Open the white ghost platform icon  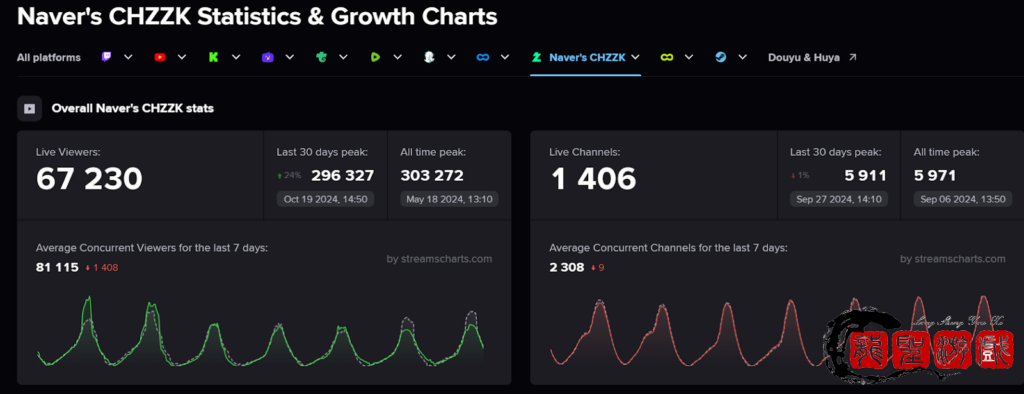[429, 57]
